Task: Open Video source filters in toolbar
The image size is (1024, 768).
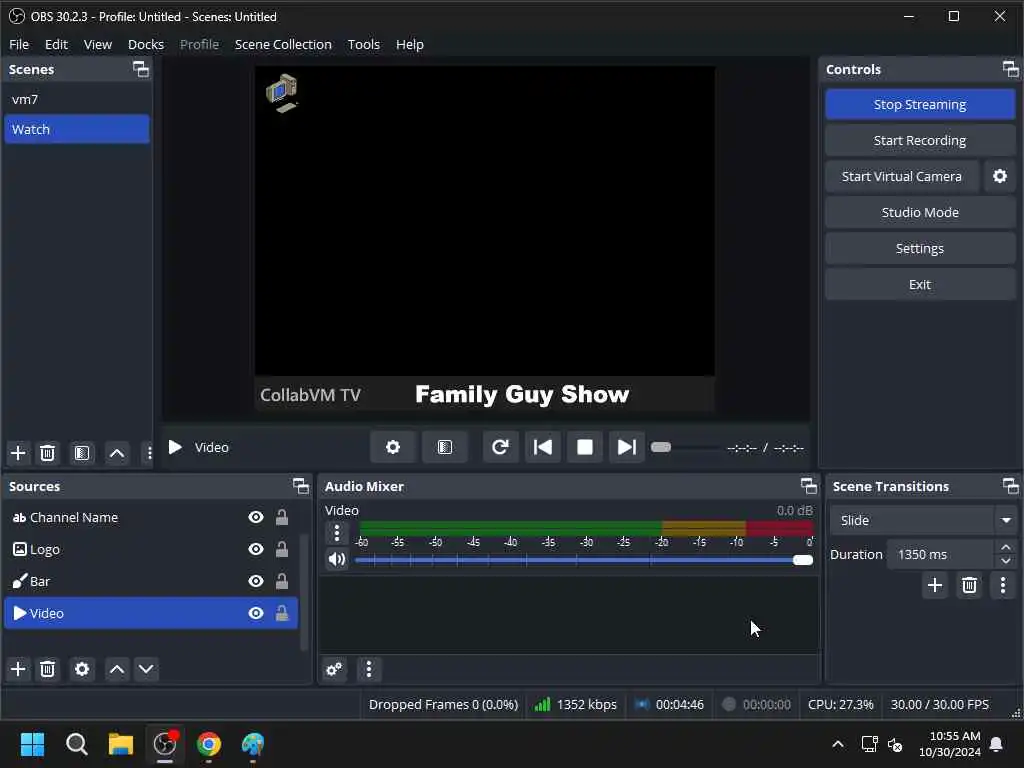Action: (445, 447)
